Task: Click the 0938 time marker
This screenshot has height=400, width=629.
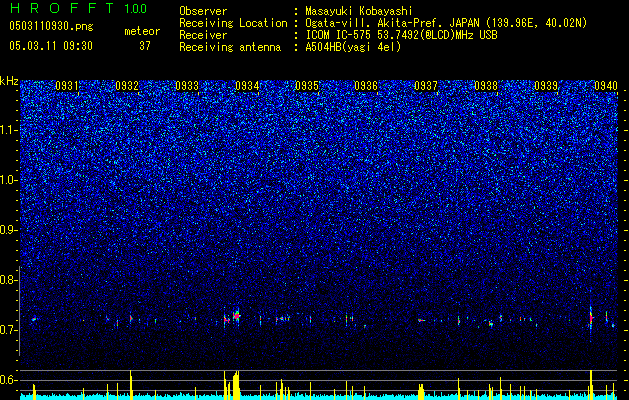Action: click(486, 86)
